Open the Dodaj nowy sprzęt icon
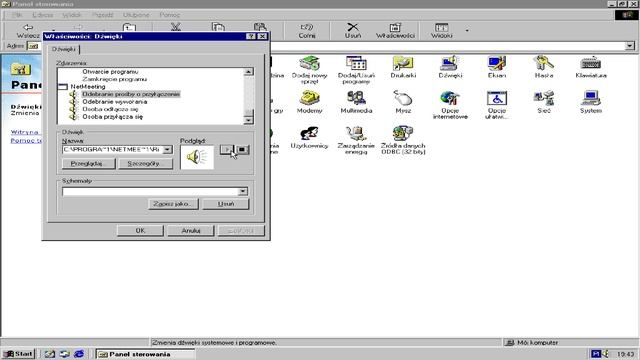 click(x=309, y=69)
